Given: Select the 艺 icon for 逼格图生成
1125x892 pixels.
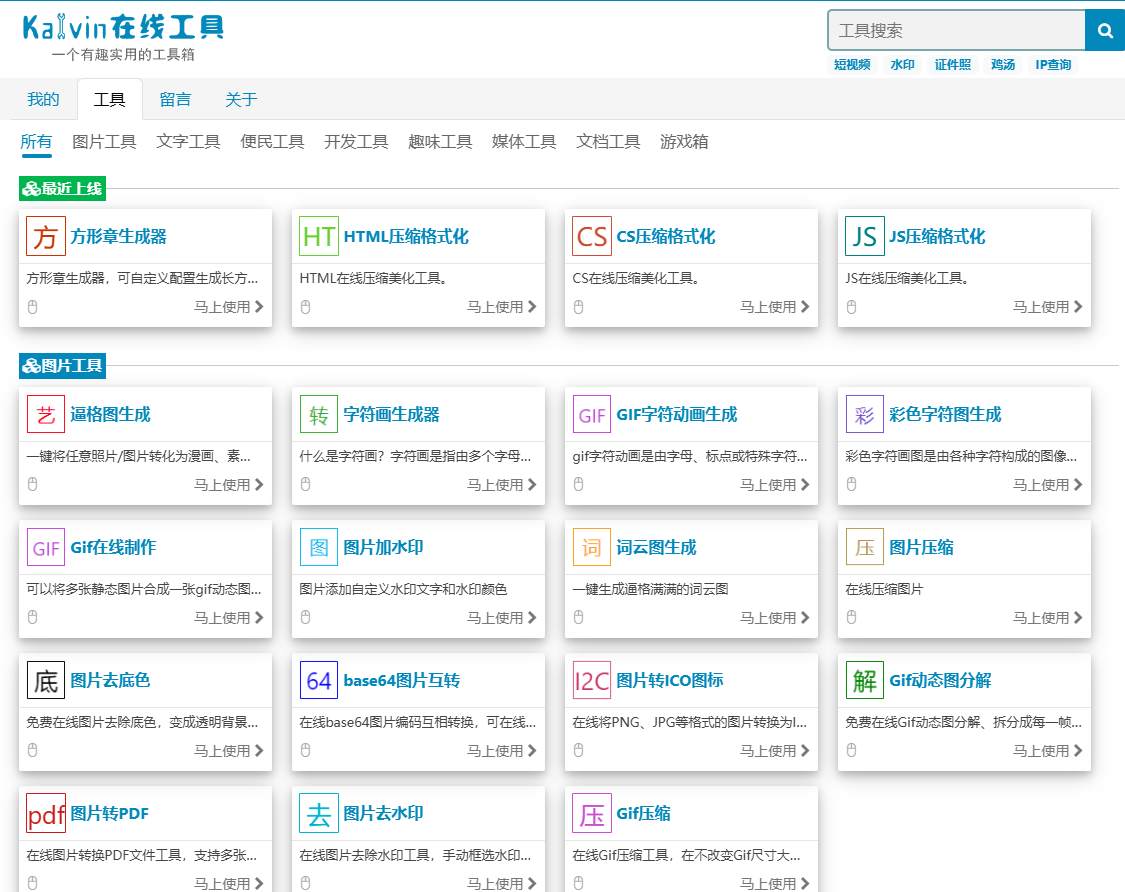Looking at the screenshot, I should click(x=45, y=414).
